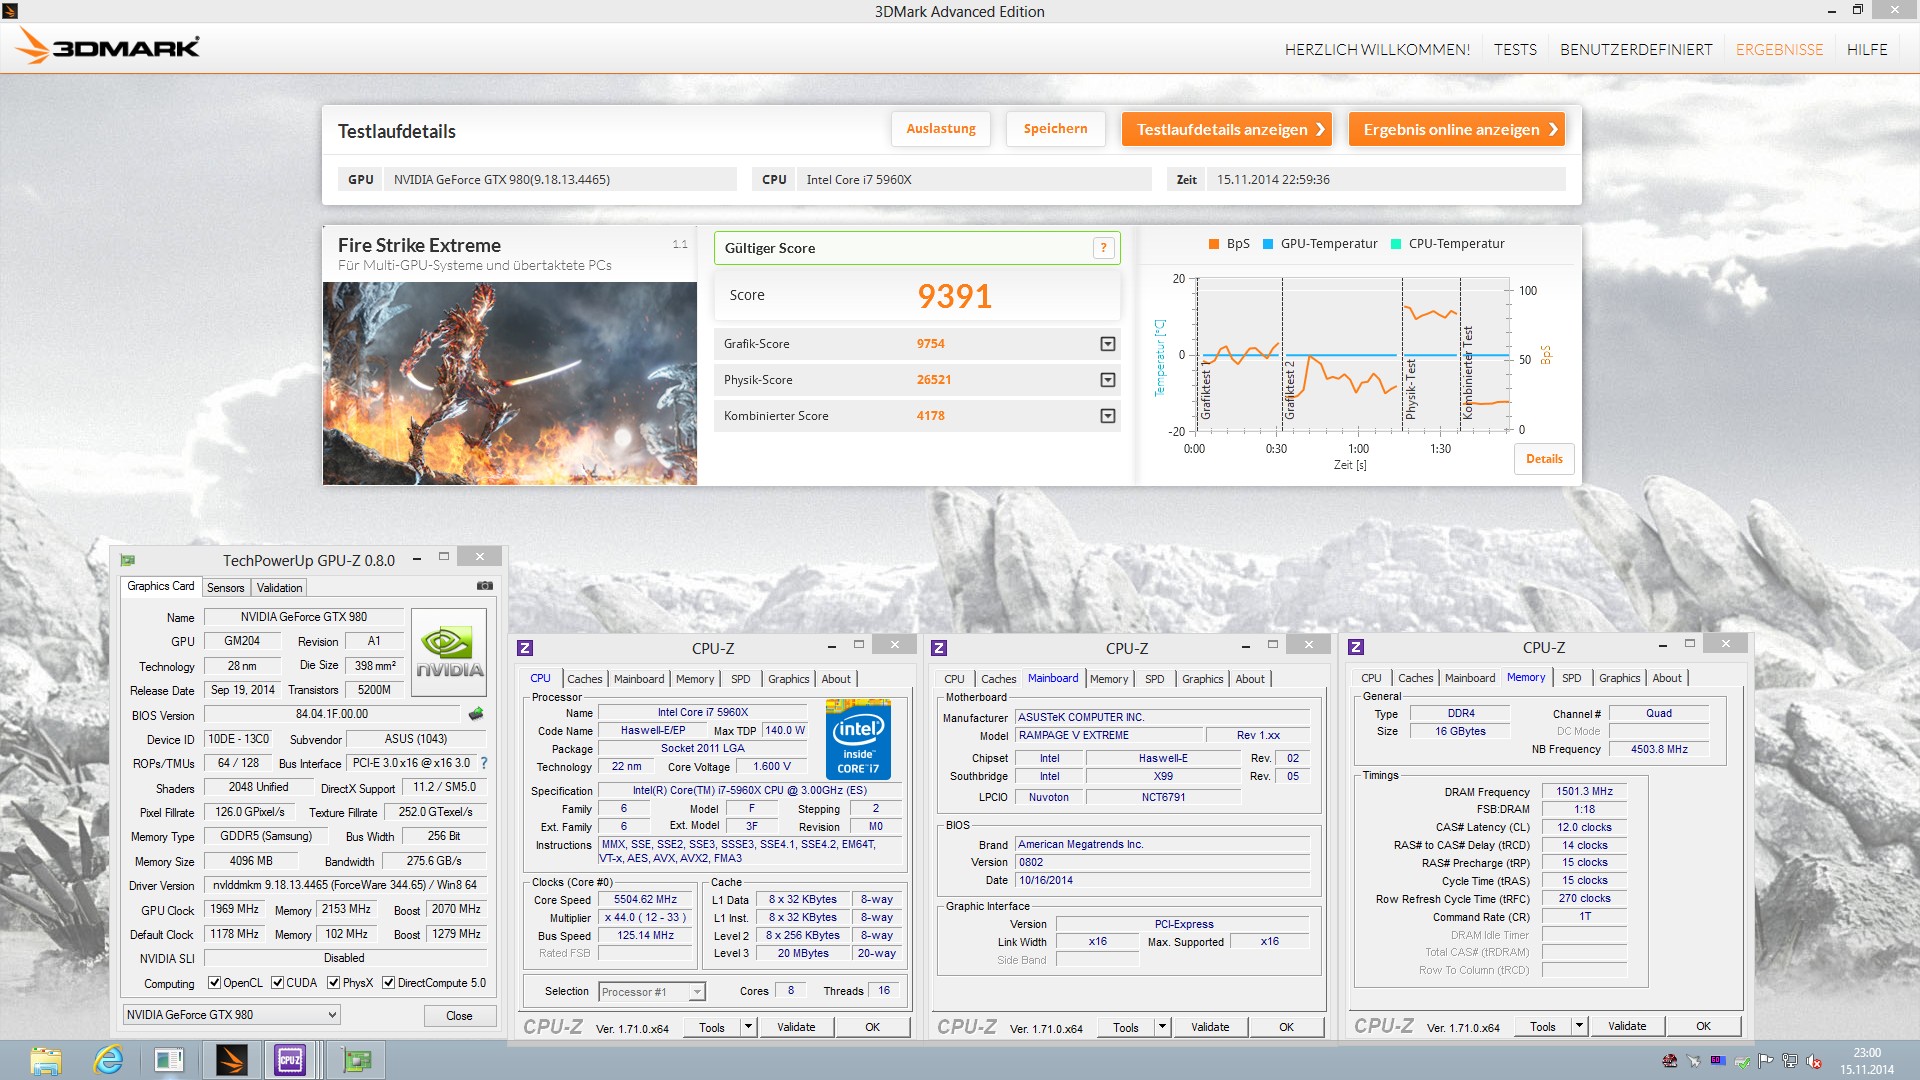This screenshot has height=1080, width=1920.
Task: Expand the Kombinierter Score details
Action: (1108, 416)
